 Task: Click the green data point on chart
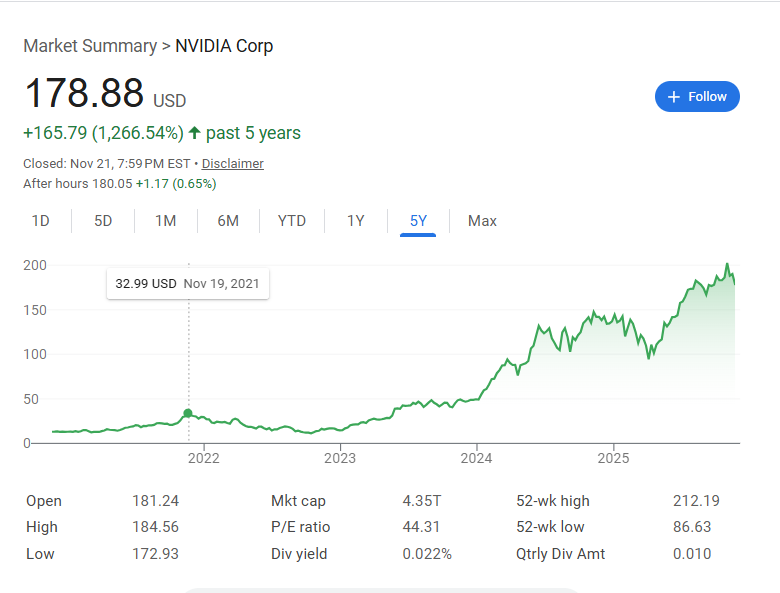188,413
